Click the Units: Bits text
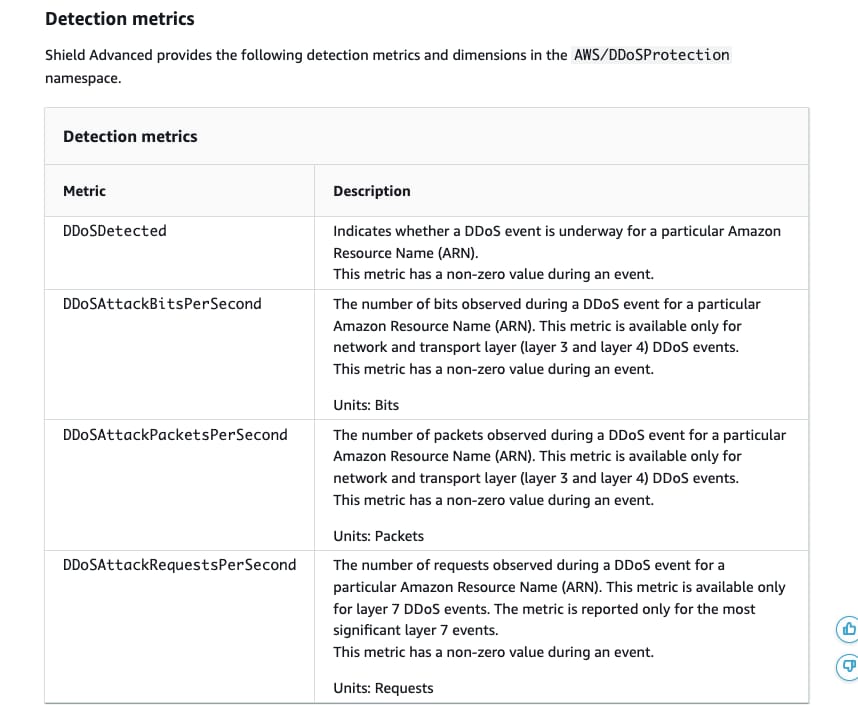 (x=366, y=405)
